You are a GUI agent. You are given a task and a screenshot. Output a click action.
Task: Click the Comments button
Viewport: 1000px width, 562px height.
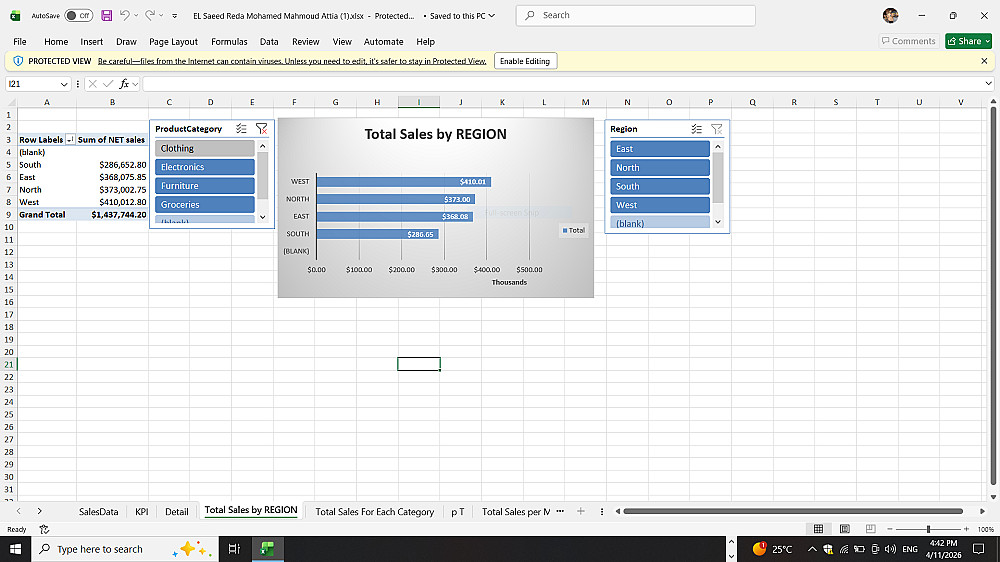coord(909,41)
